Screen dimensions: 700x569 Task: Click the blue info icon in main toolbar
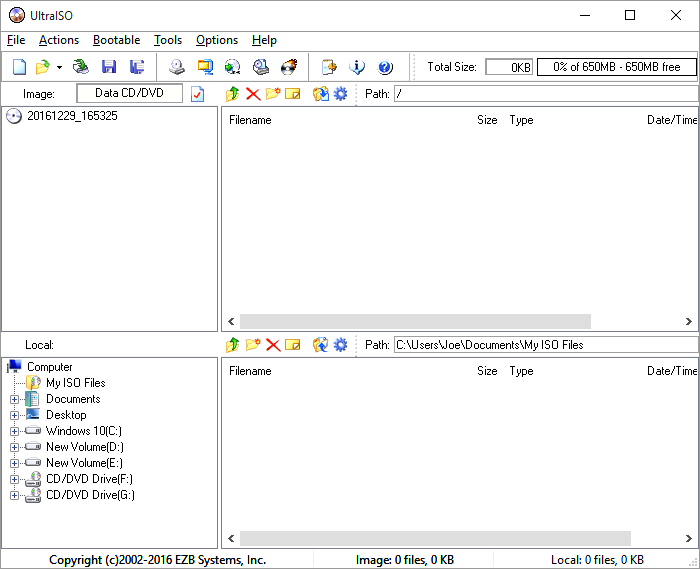357,67
